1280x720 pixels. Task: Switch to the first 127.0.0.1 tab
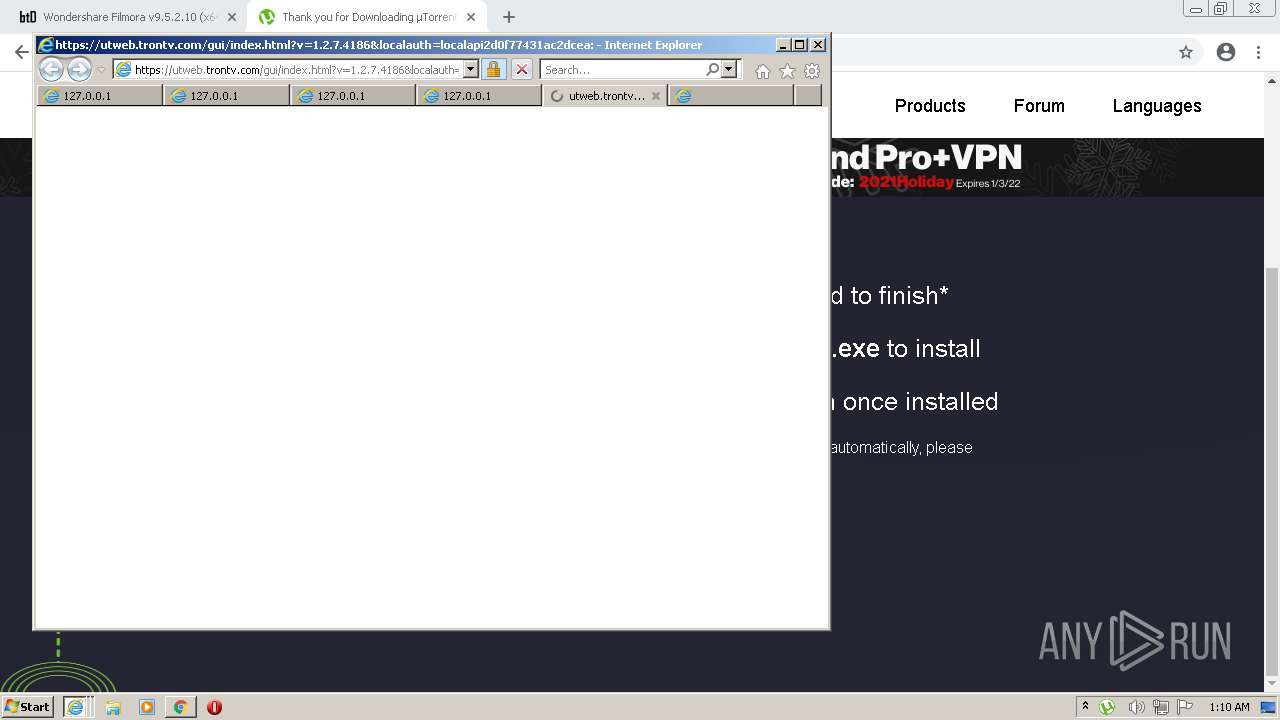(x=99, y=96)
